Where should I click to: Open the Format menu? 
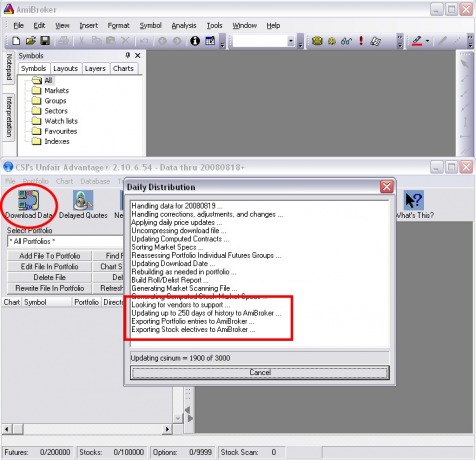[118, 25]
